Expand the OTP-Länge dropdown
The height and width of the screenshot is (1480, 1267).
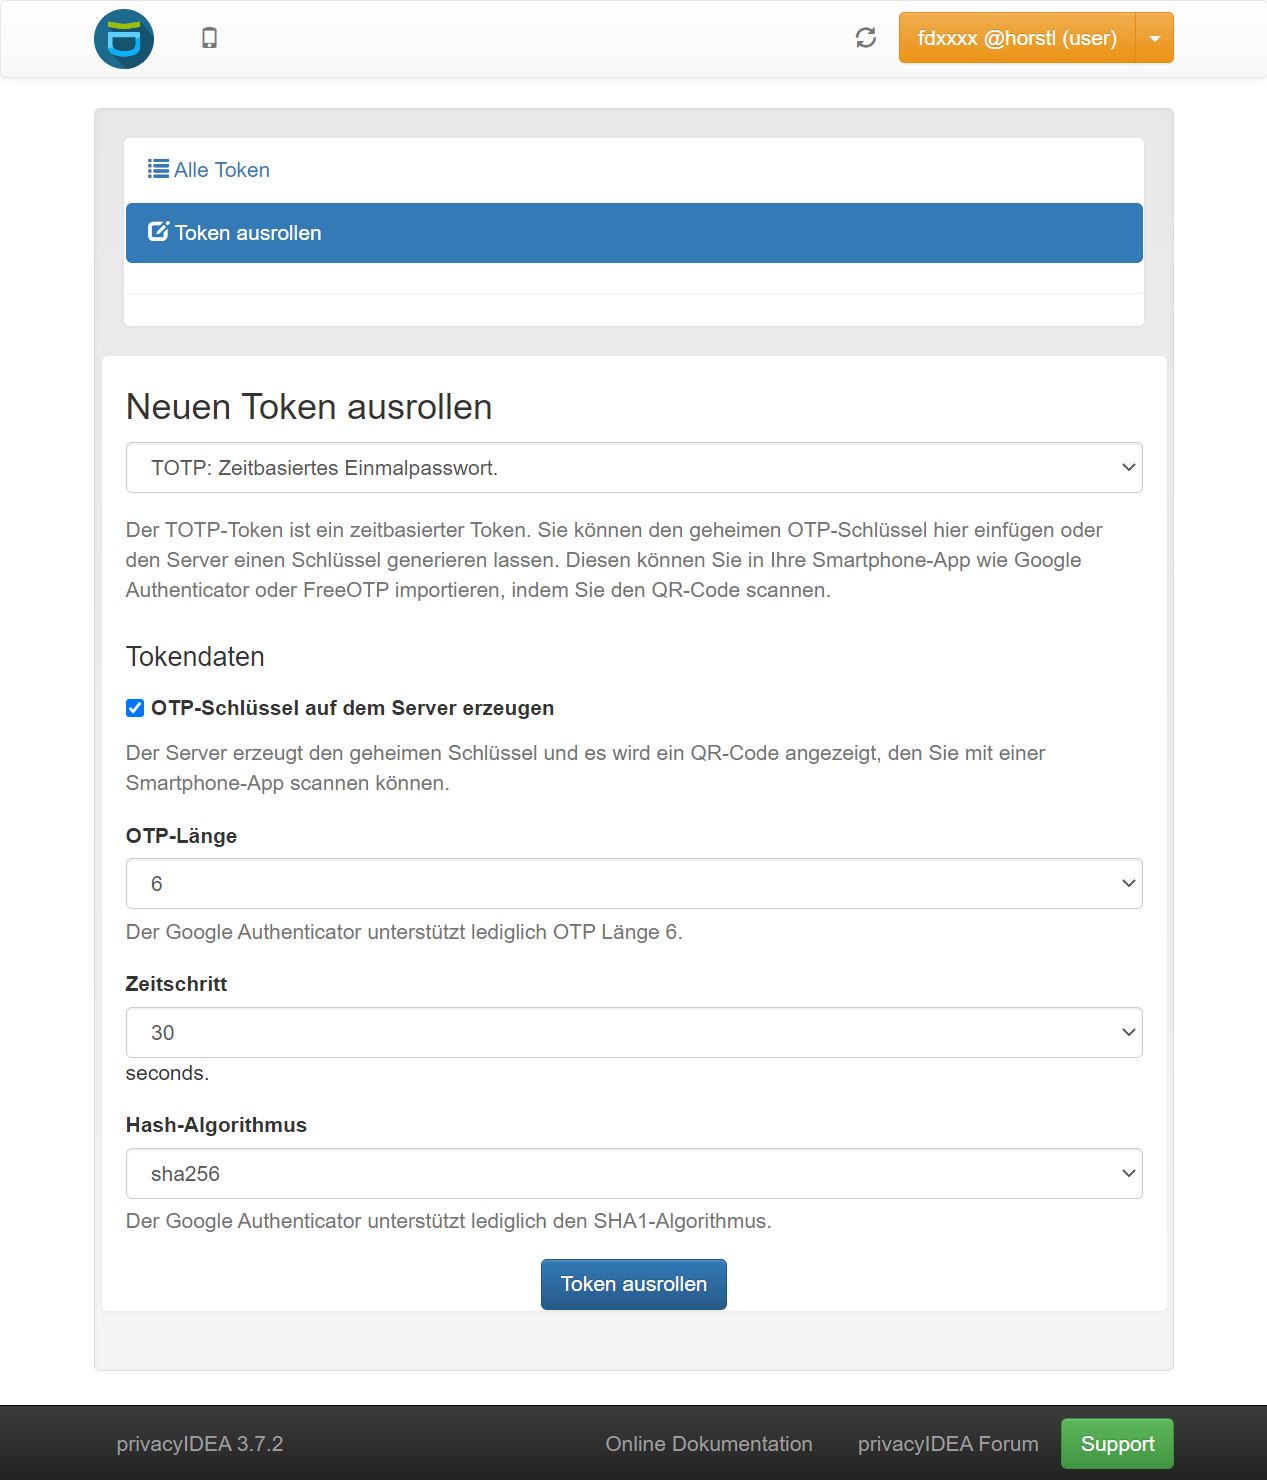click(x=633, y=884)
